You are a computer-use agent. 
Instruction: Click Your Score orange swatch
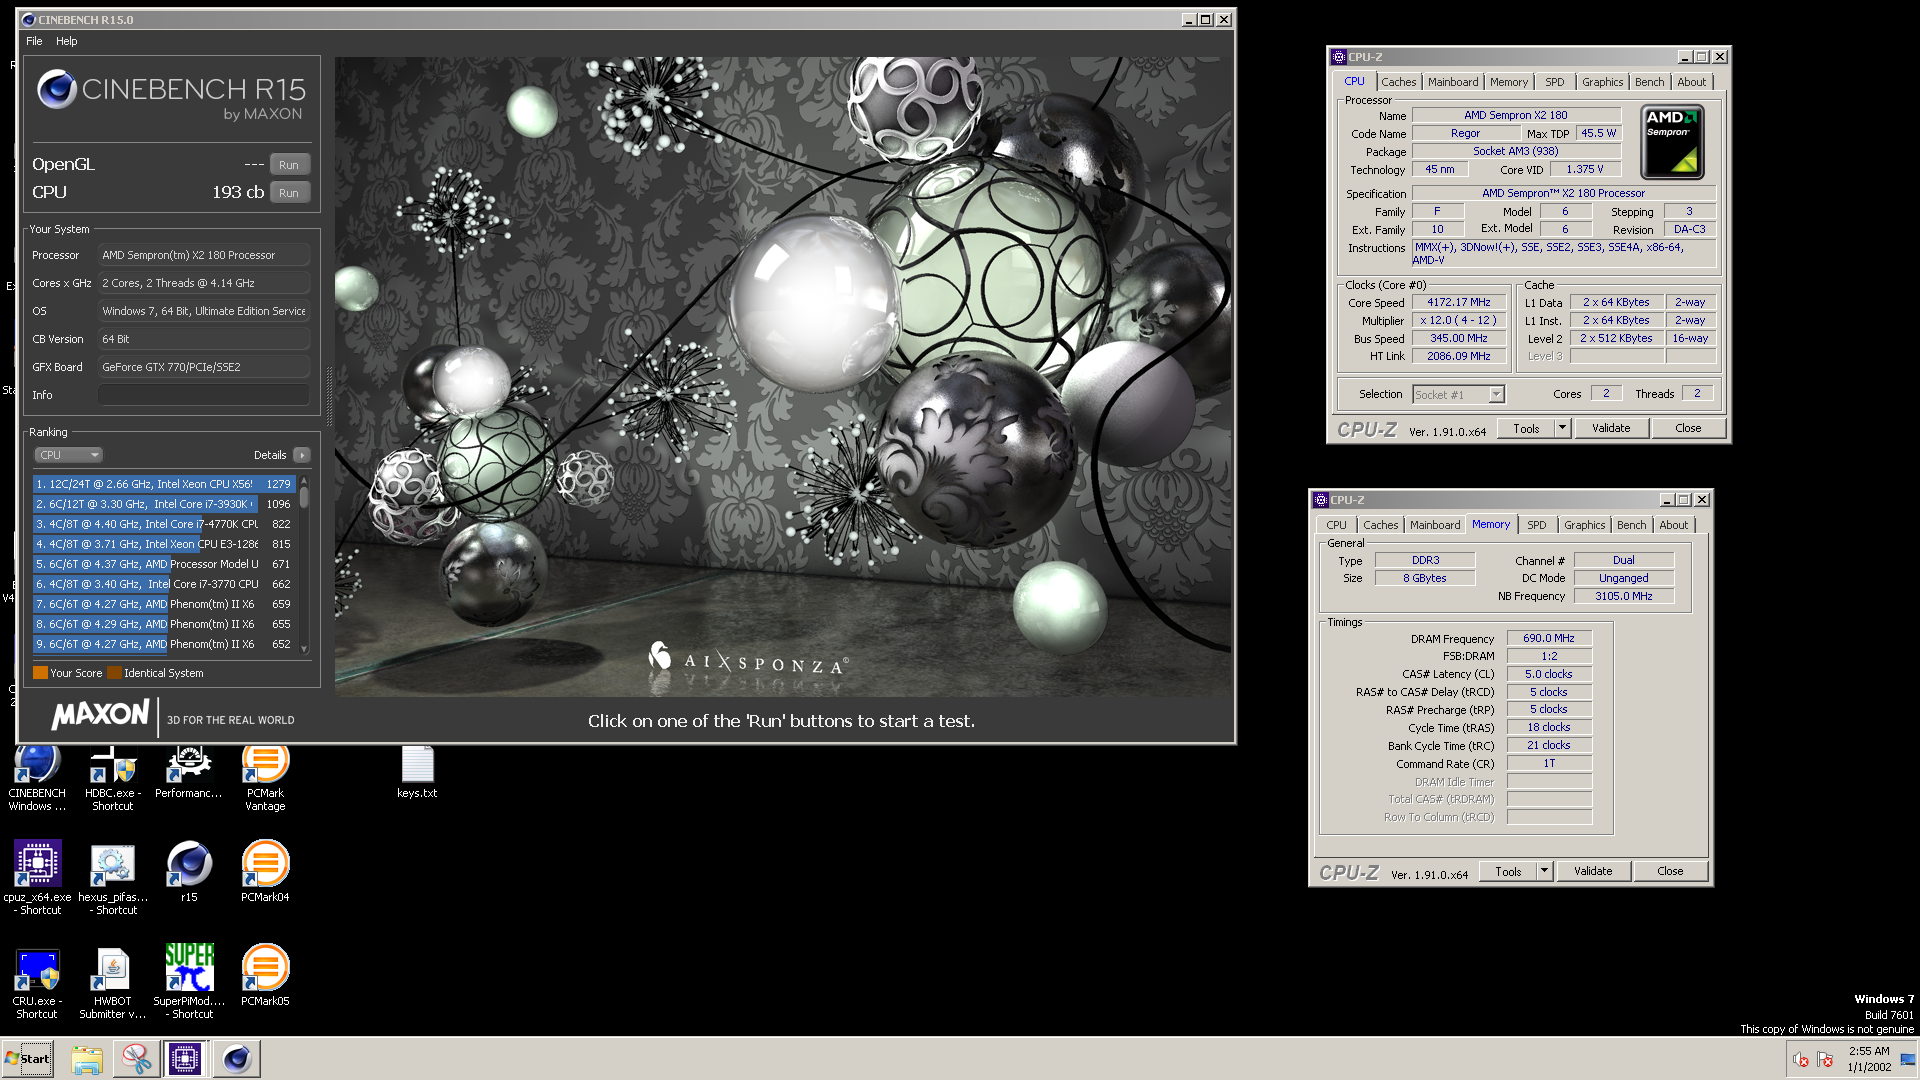coord(40,673)
